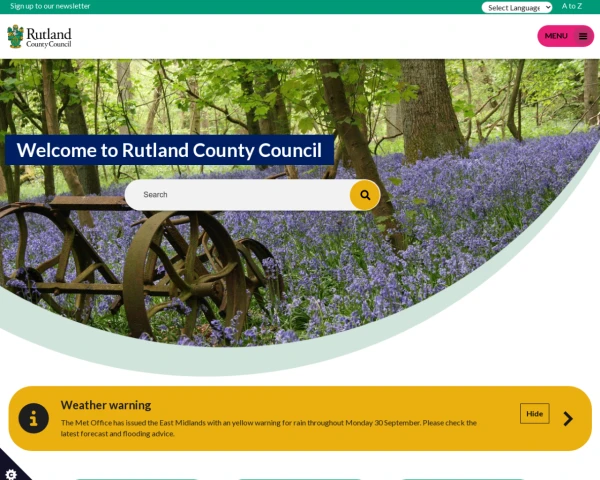Click the Met Office rain warning text
600x480 pixels.
(269, 428)
